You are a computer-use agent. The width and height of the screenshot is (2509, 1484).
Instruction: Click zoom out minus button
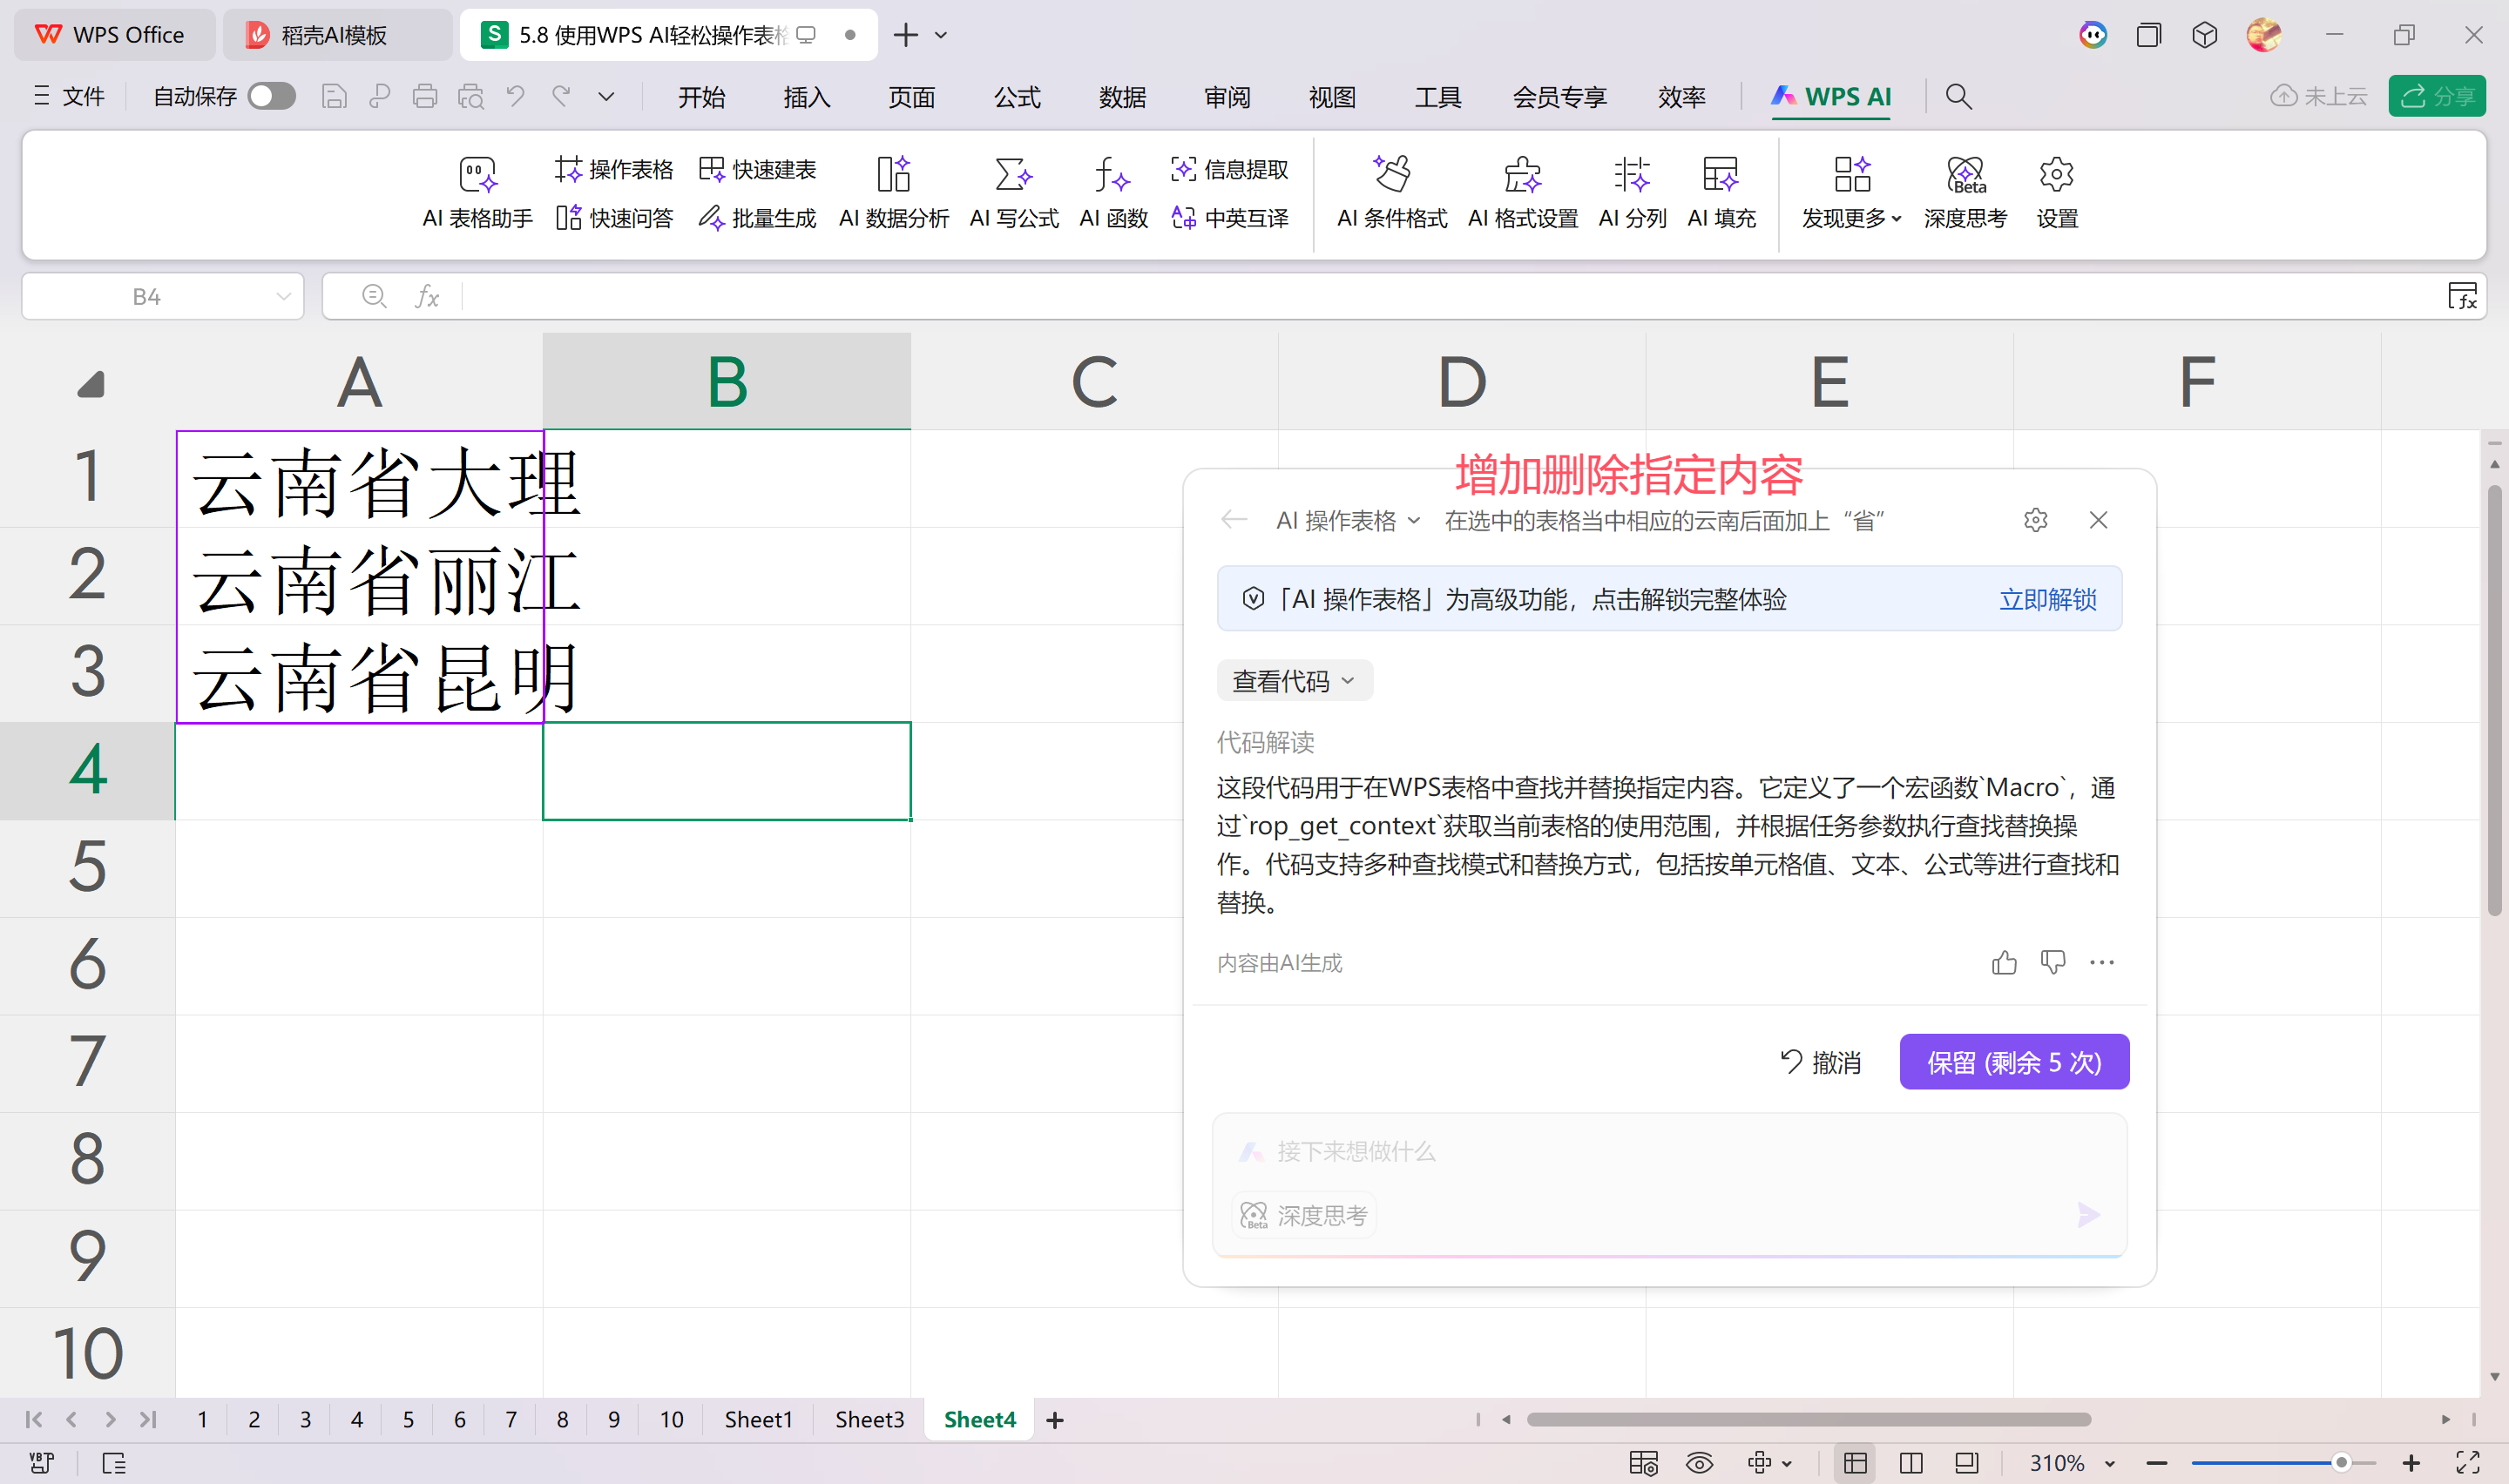click(2157, 1463)
